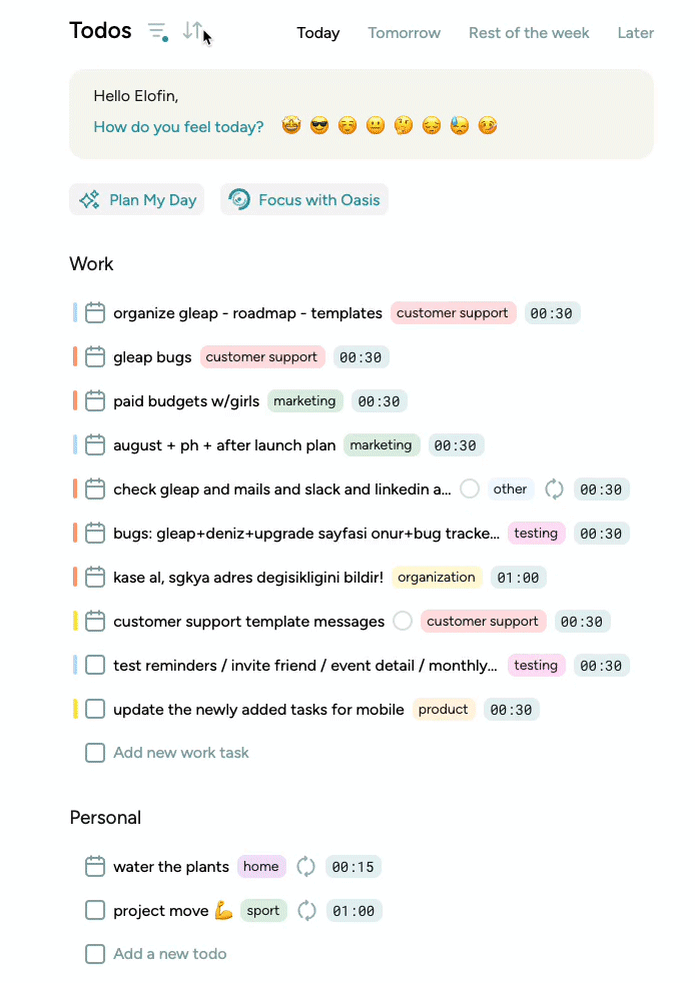Screen dimensions: 695x983
Task: Click the recurring icon on project move task
Action: coord(306,910)
